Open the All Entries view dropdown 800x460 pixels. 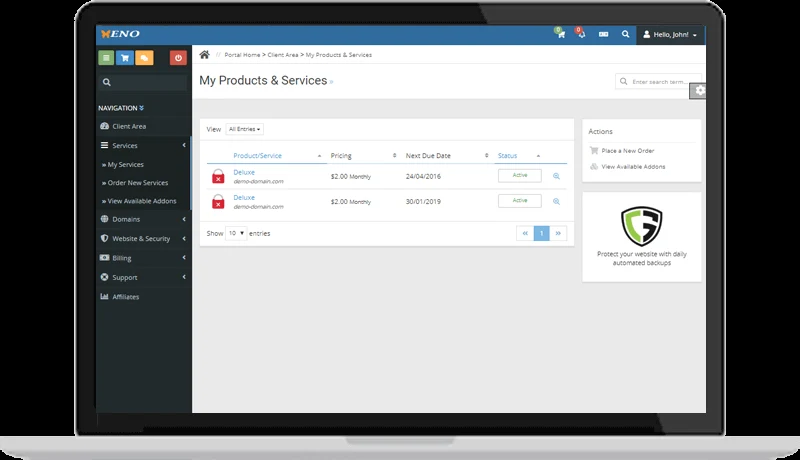point(244,129)
